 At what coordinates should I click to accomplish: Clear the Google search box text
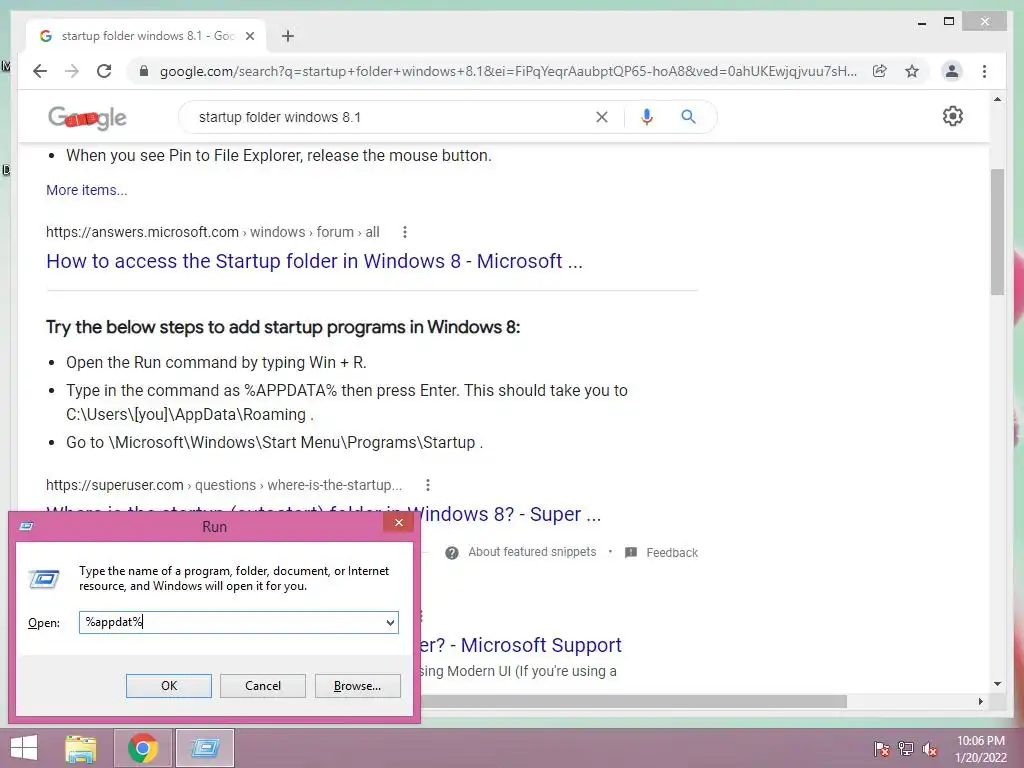pyautogui.click(x=601, y=117)
